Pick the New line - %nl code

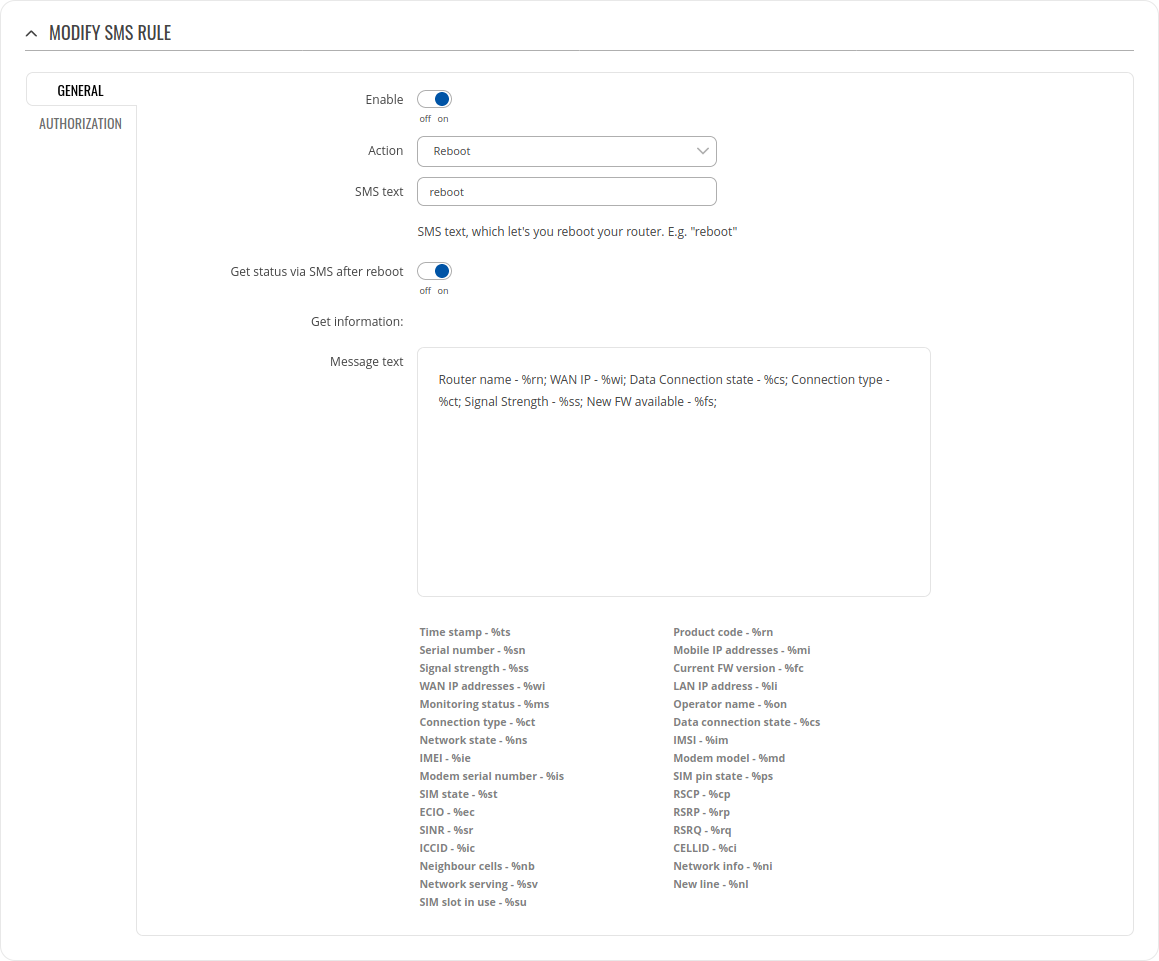(x=710, y=885)
